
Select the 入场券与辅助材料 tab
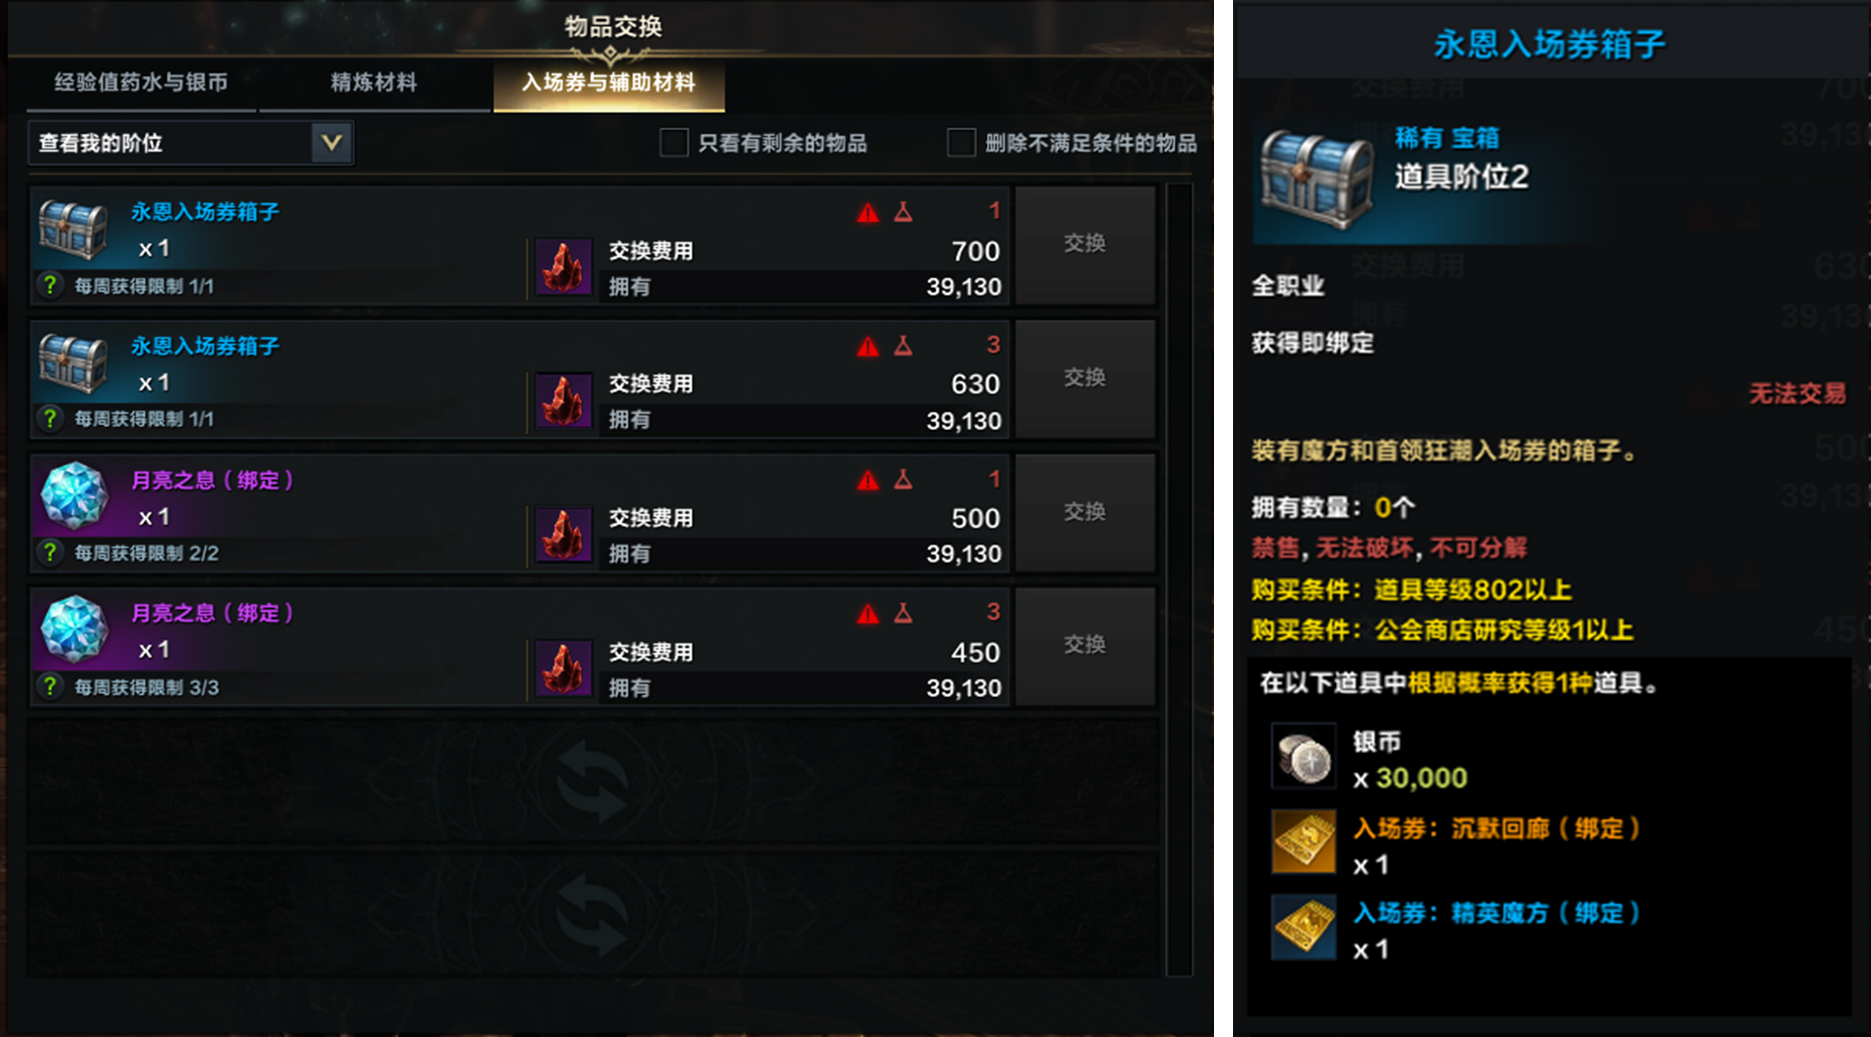[x=609, y=83]
